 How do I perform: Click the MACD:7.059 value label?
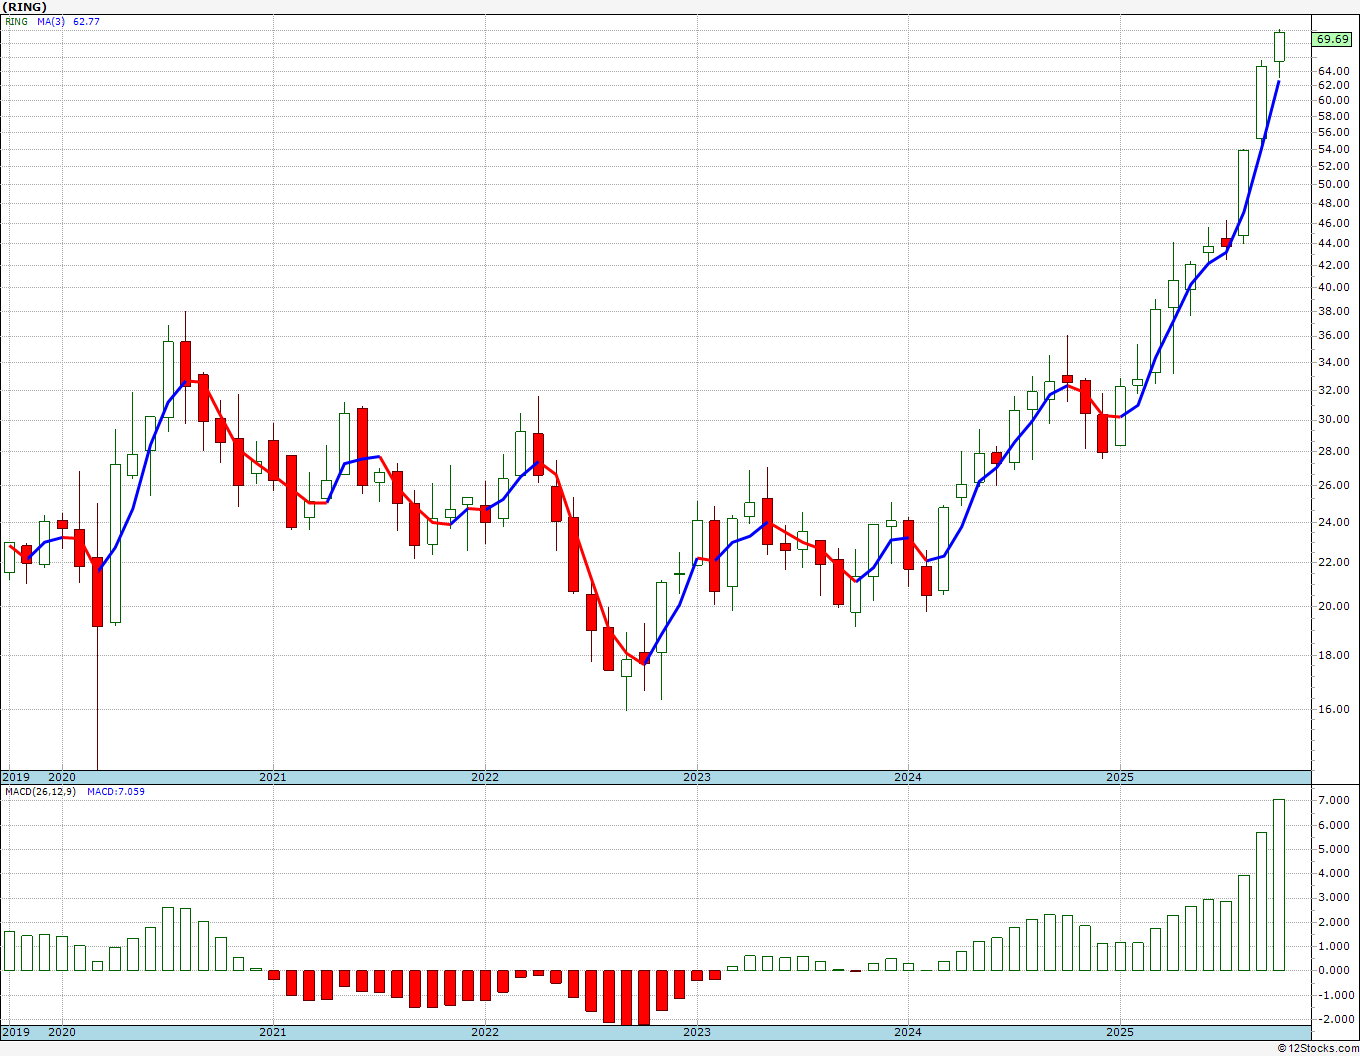pos(116,791)
